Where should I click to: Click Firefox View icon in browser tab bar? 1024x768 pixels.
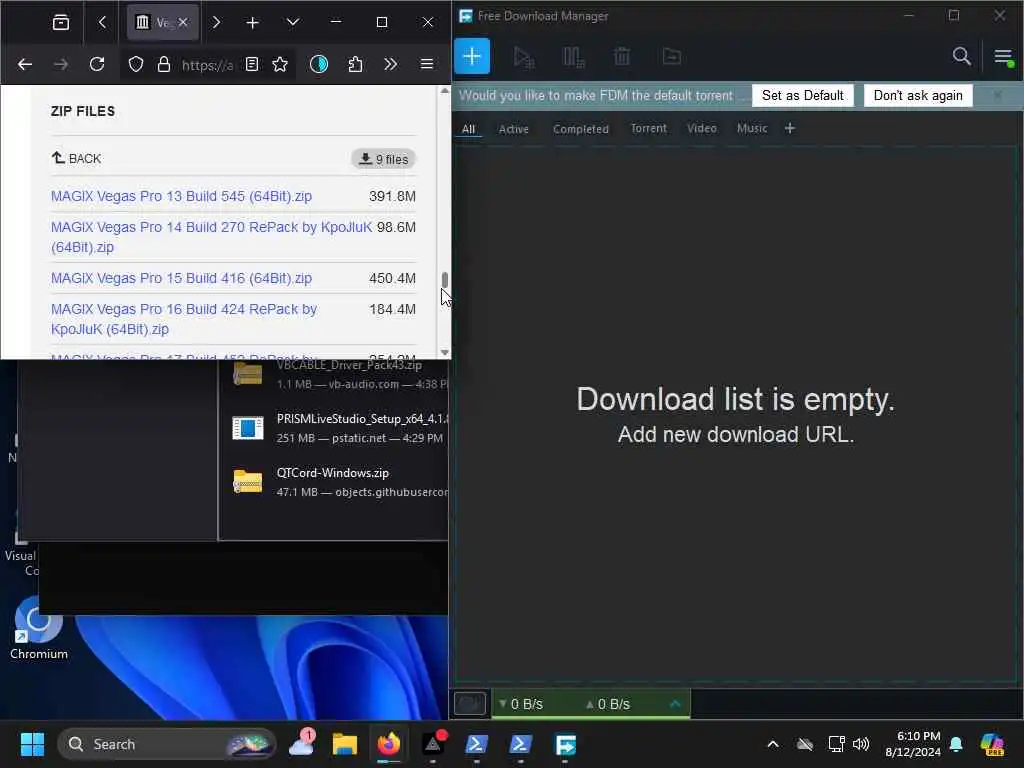pos(61,22)
